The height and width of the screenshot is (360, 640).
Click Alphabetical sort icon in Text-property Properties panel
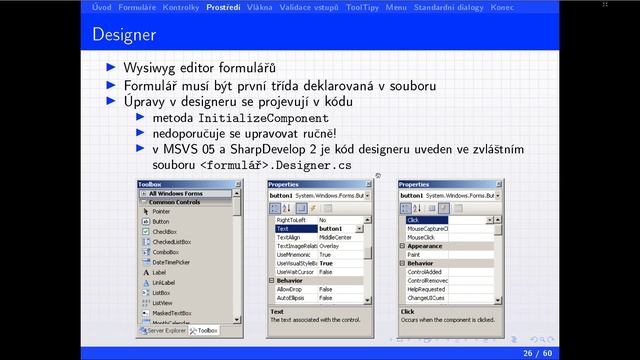(x=287, y=209)
